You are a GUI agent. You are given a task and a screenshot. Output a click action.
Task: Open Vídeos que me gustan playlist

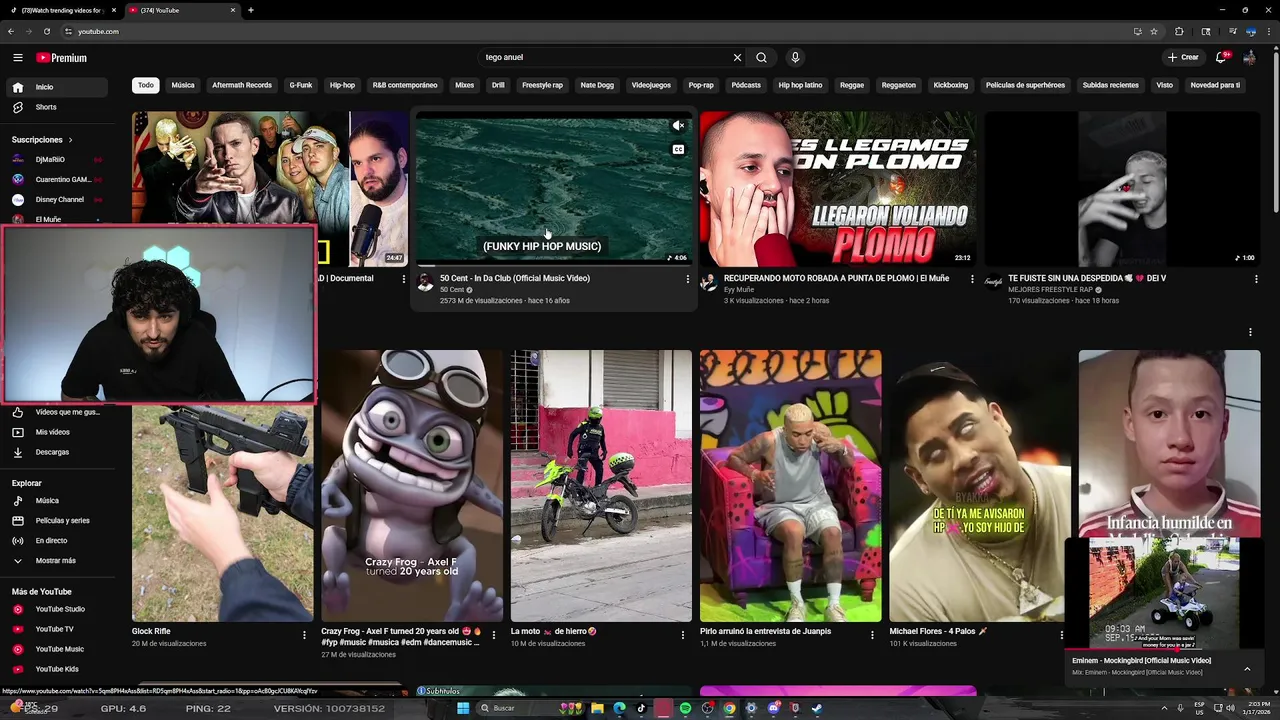click(58, 412)
